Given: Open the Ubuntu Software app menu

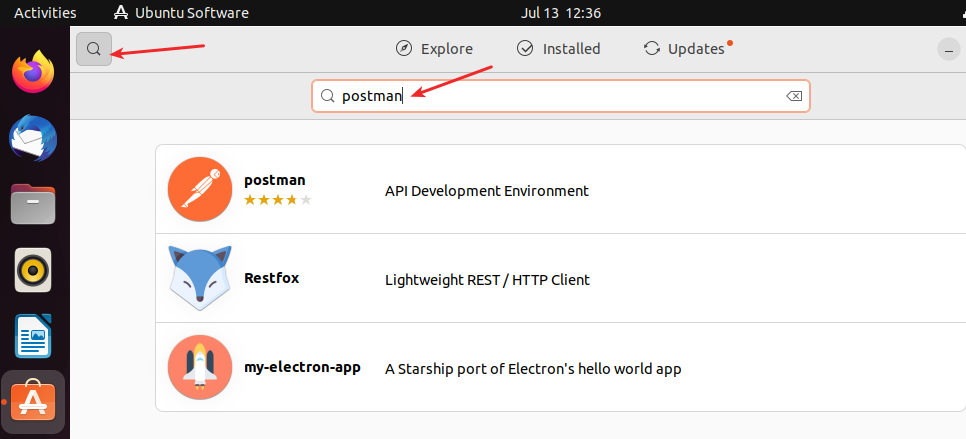Looking at the screenshot, I should pyautogui.click(x=182, y=13).
